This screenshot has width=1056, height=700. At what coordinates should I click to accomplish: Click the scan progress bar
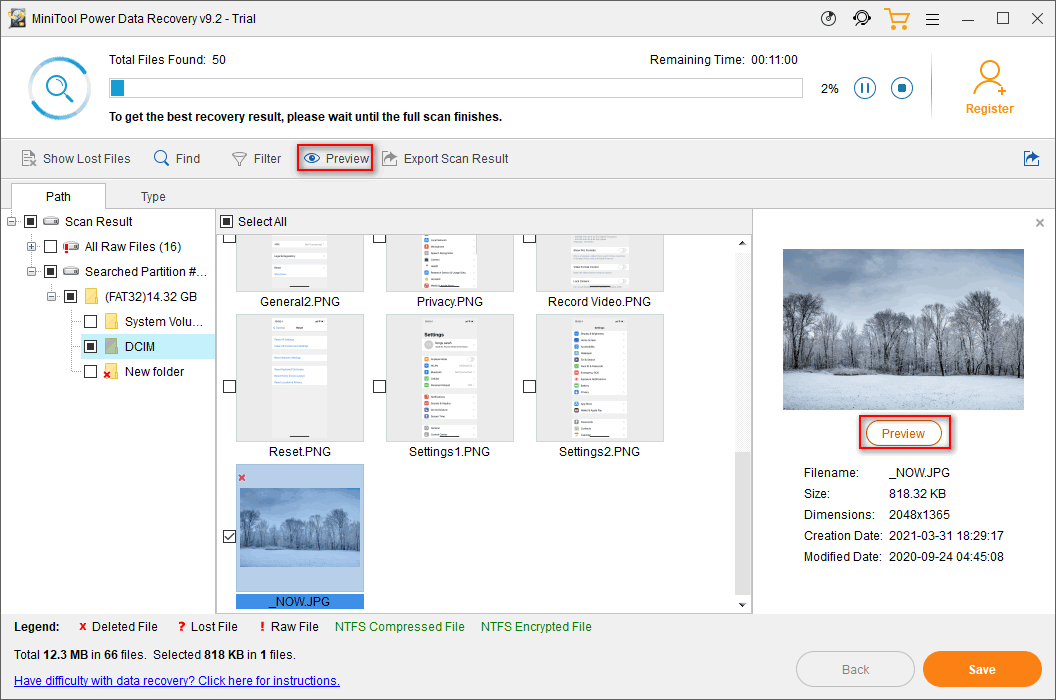pyautogui.click(x=456, y=88)
